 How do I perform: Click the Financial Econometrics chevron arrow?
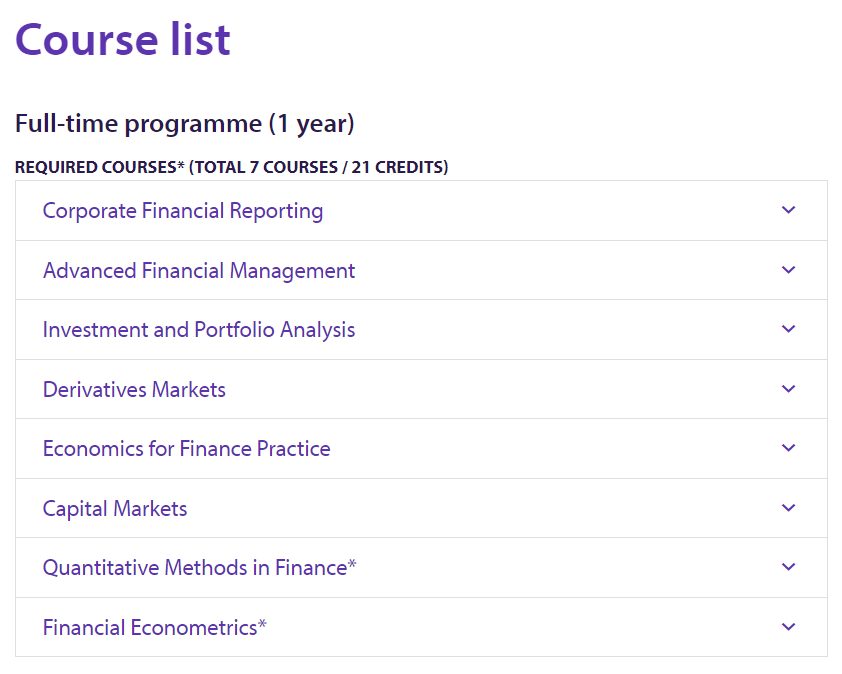click(788, 627)
